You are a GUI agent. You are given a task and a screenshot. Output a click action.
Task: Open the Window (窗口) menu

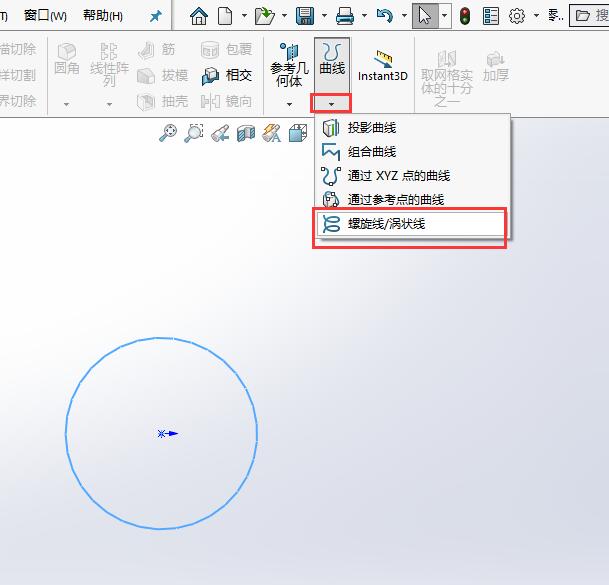tap(45, 16)
